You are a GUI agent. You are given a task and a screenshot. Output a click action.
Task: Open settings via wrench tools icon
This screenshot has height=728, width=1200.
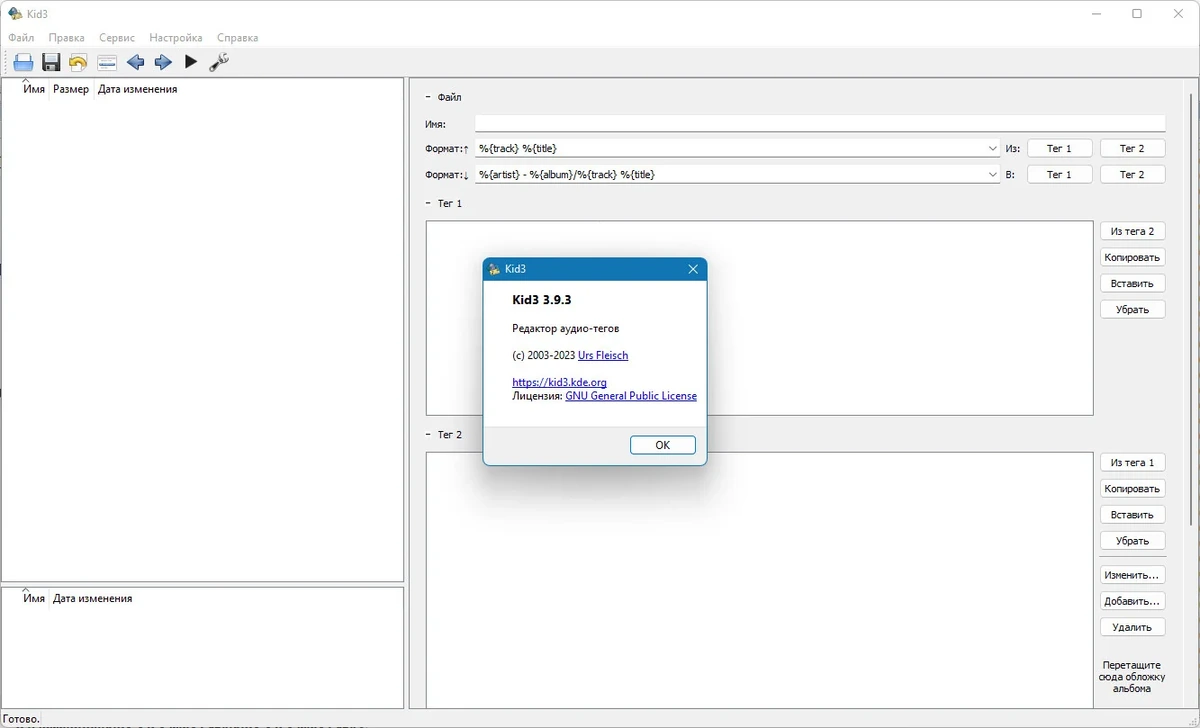coord(219,62)
